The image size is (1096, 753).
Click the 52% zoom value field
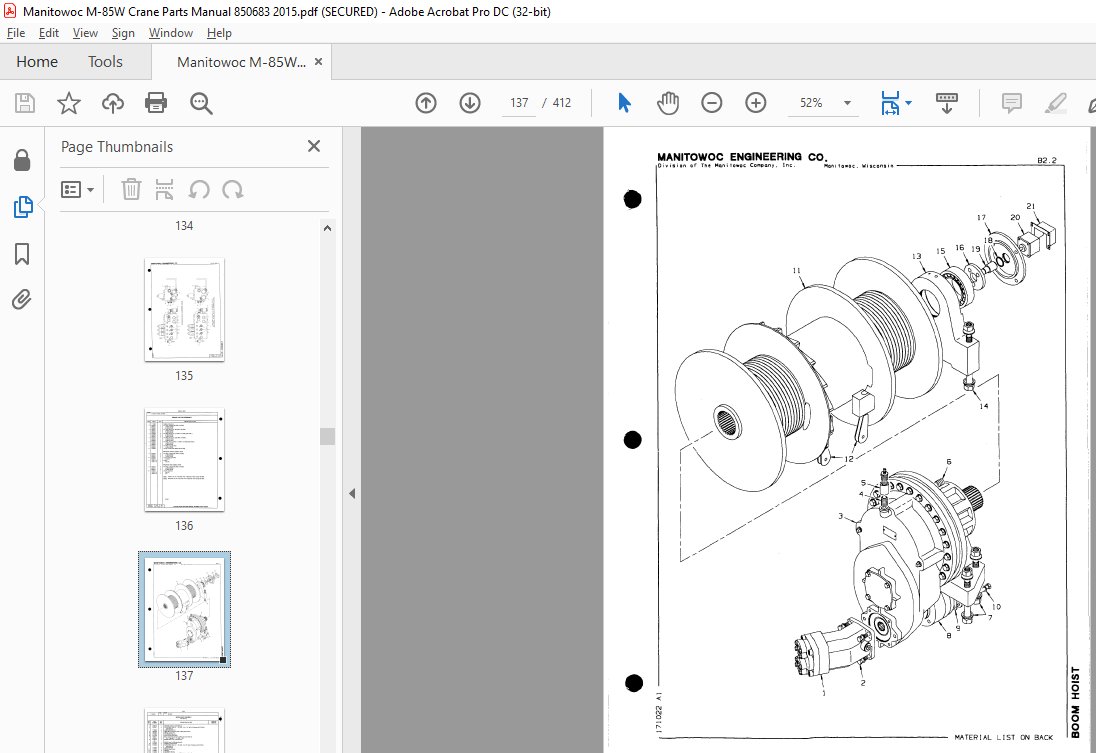[x=811, y=103]
